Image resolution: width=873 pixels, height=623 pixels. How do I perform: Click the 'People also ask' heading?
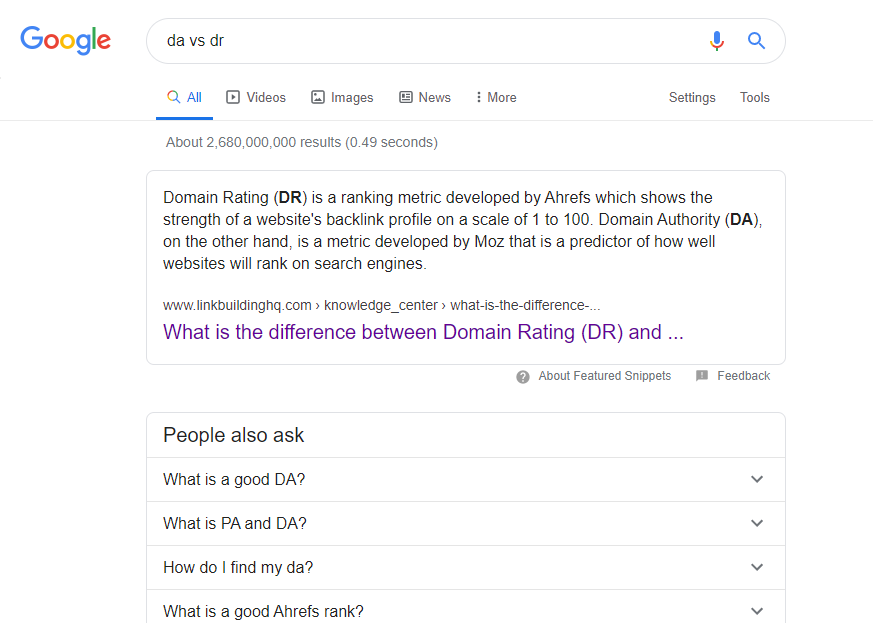pos(234,435)
